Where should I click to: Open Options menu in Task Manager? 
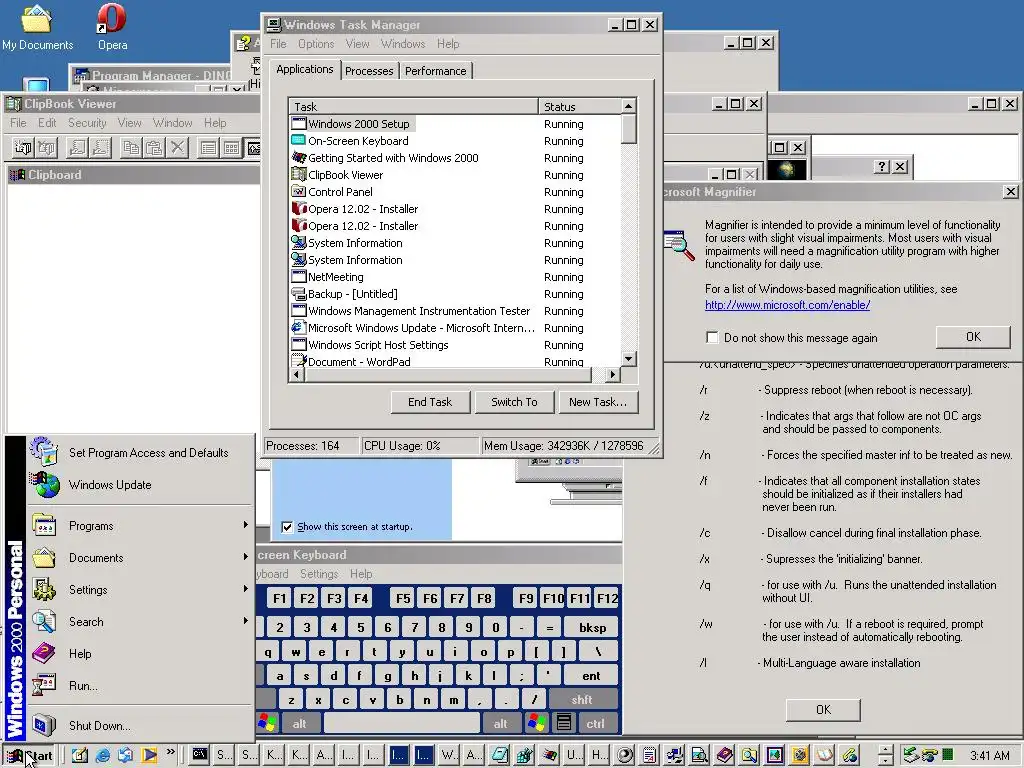click(x=316, y=44)
